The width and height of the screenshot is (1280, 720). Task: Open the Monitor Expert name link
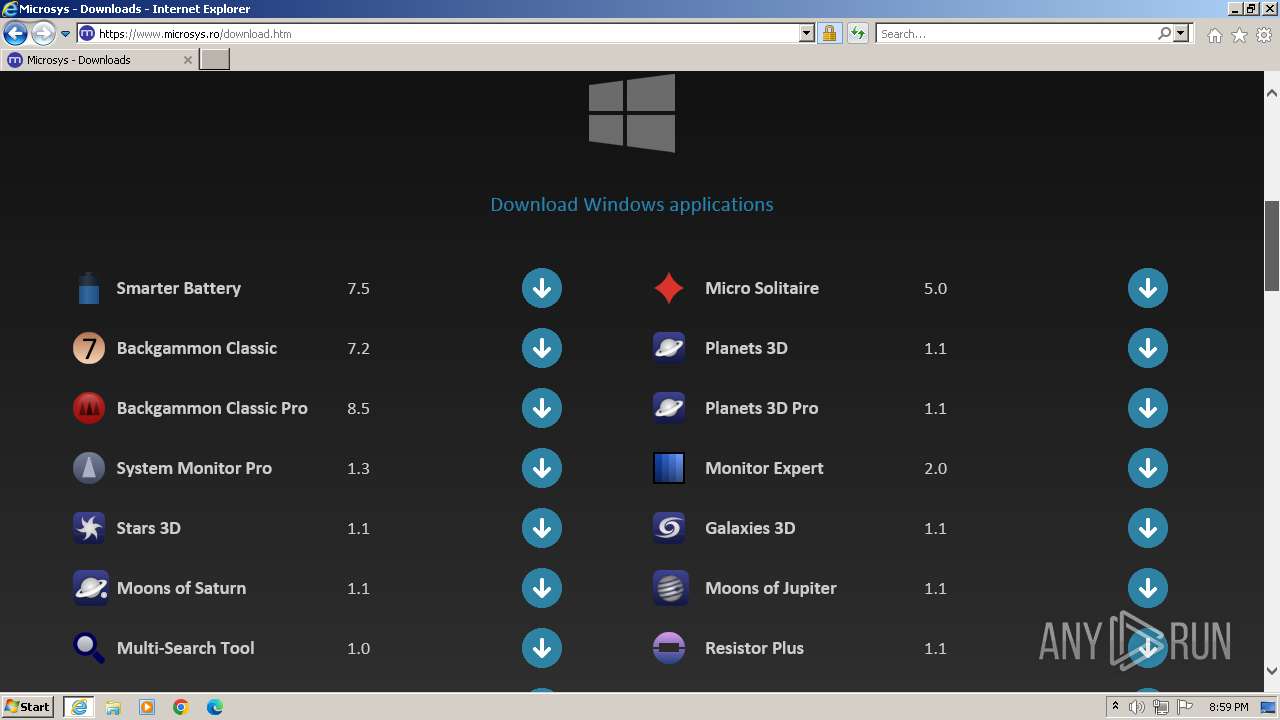coord(764,468)
